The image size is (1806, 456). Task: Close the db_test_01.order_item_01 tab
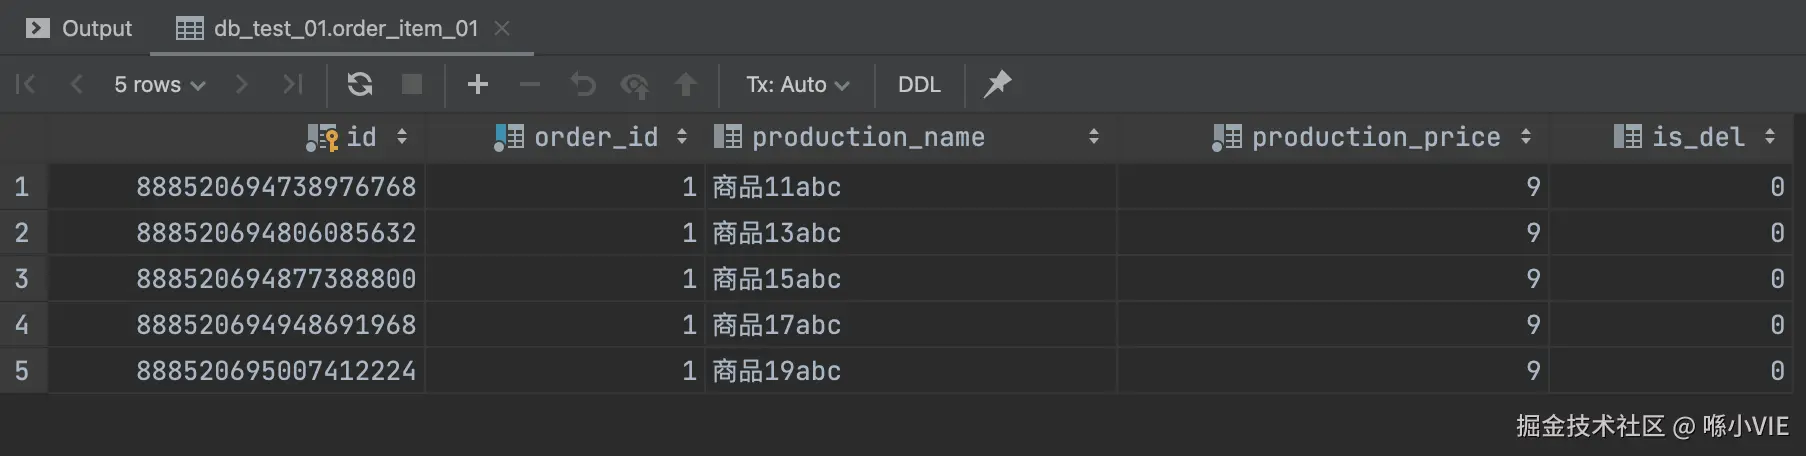tap(502, 28)
